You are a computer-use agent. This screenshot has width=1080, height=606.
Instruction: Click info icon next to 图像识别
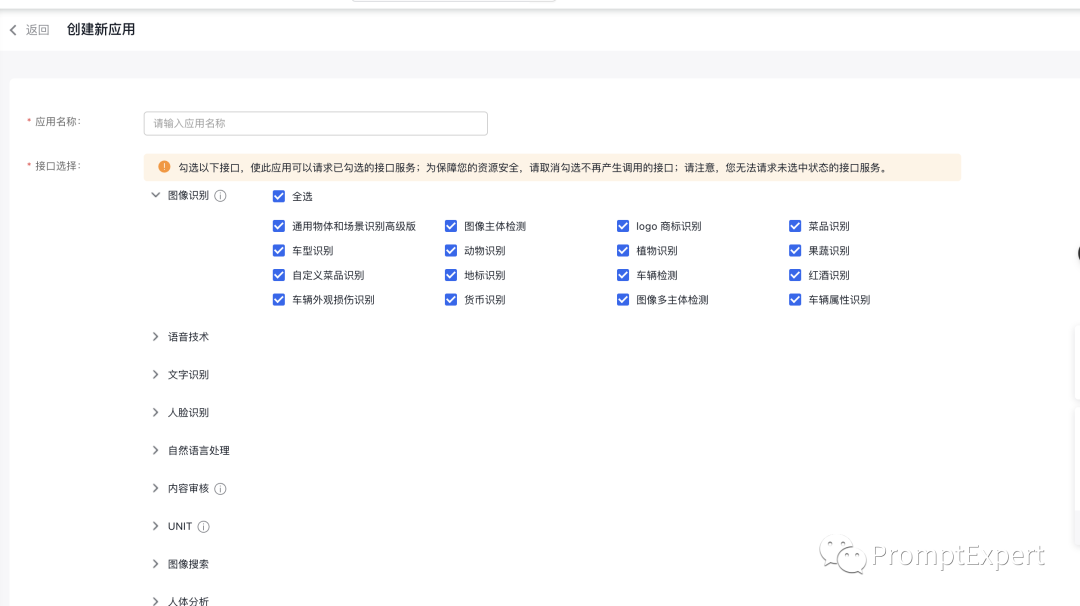point(220,196)
